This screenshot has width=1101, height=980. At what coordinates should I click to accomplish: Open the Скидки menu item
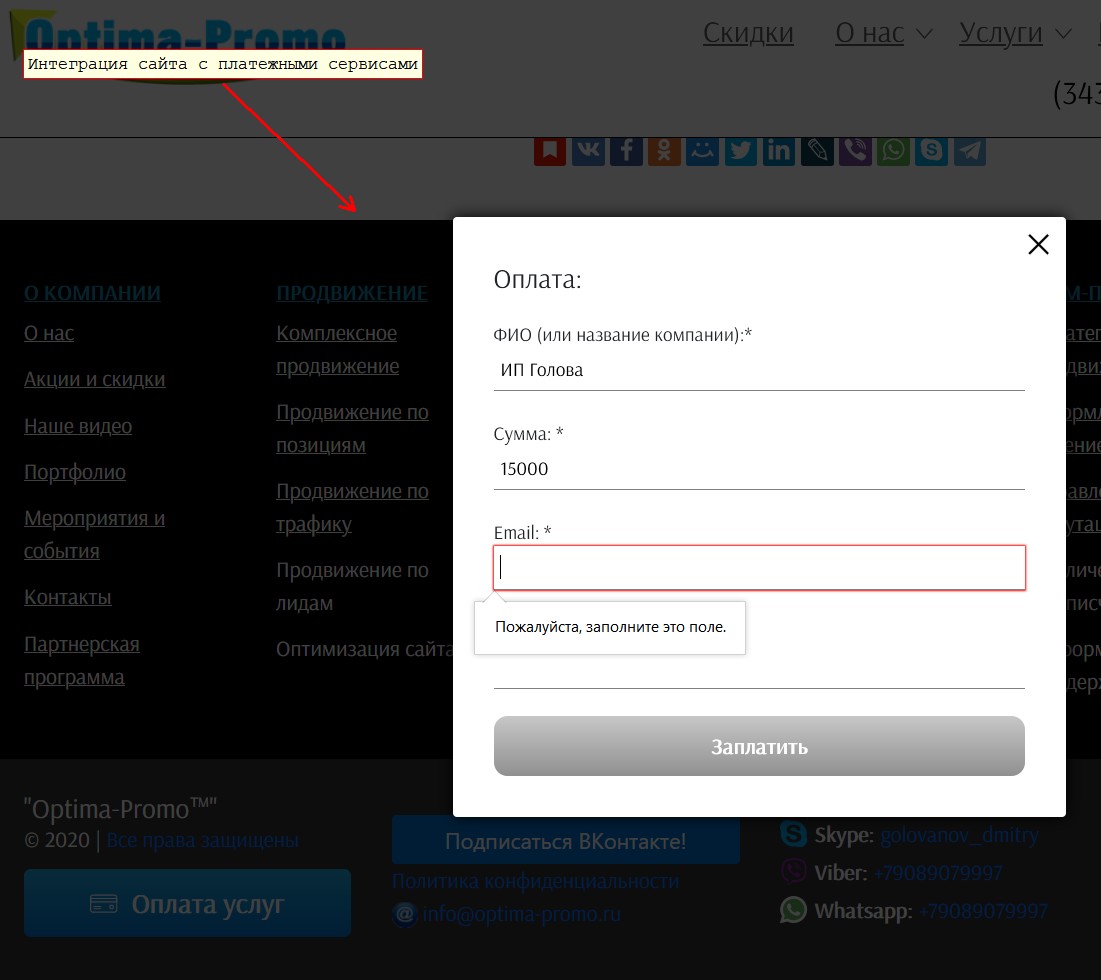coord(748,33)
